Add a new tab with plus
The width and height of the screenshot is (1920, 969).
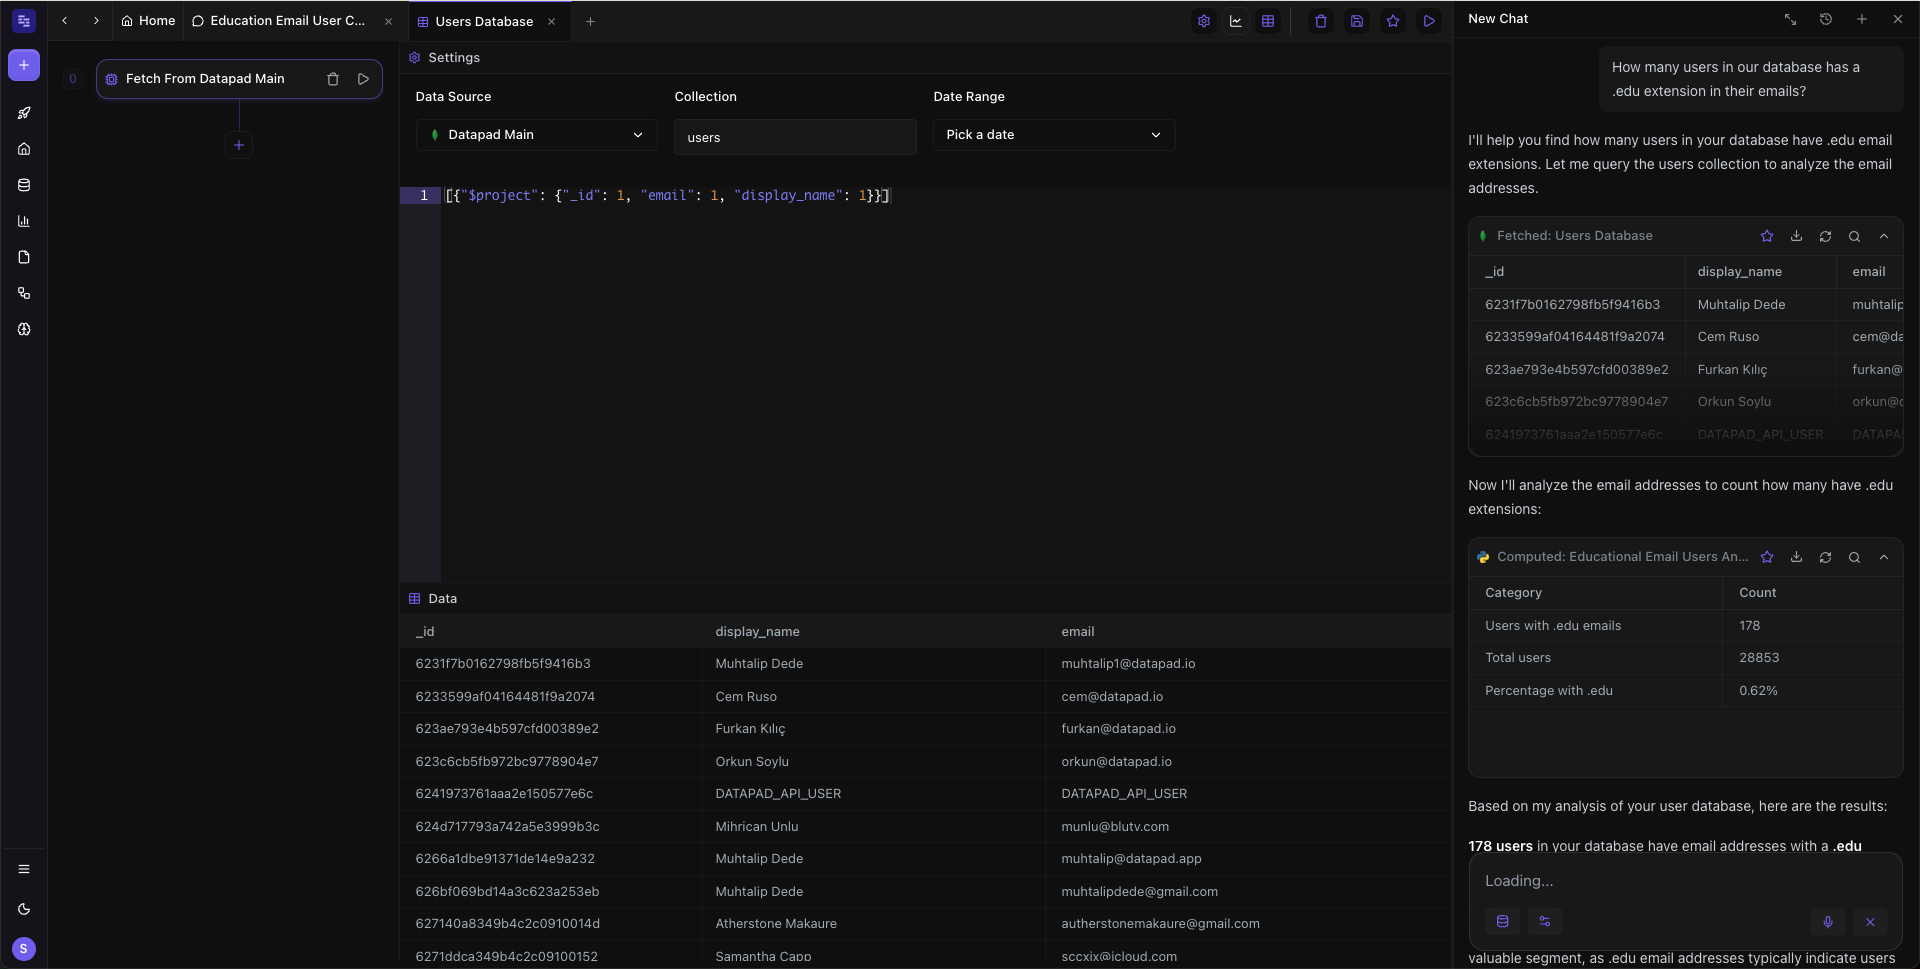point(590,21)
